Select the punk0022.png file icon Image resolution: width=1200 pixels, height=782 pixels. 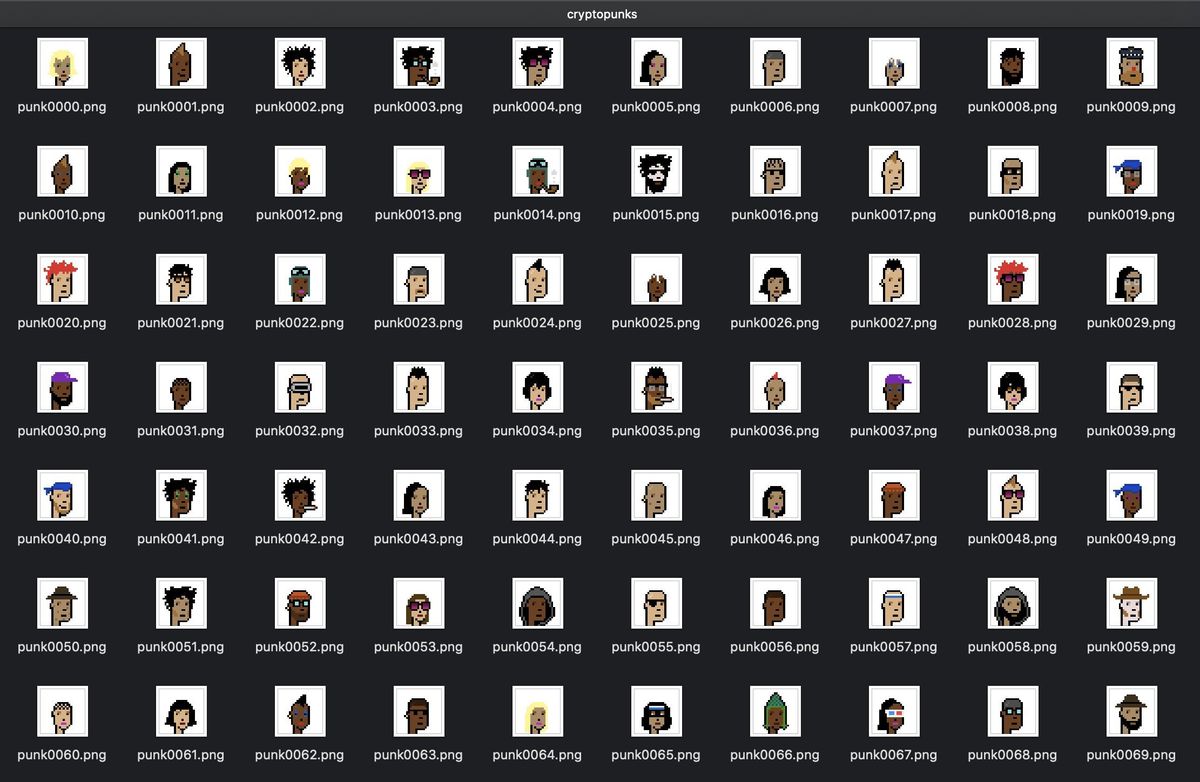pos(300,279)
